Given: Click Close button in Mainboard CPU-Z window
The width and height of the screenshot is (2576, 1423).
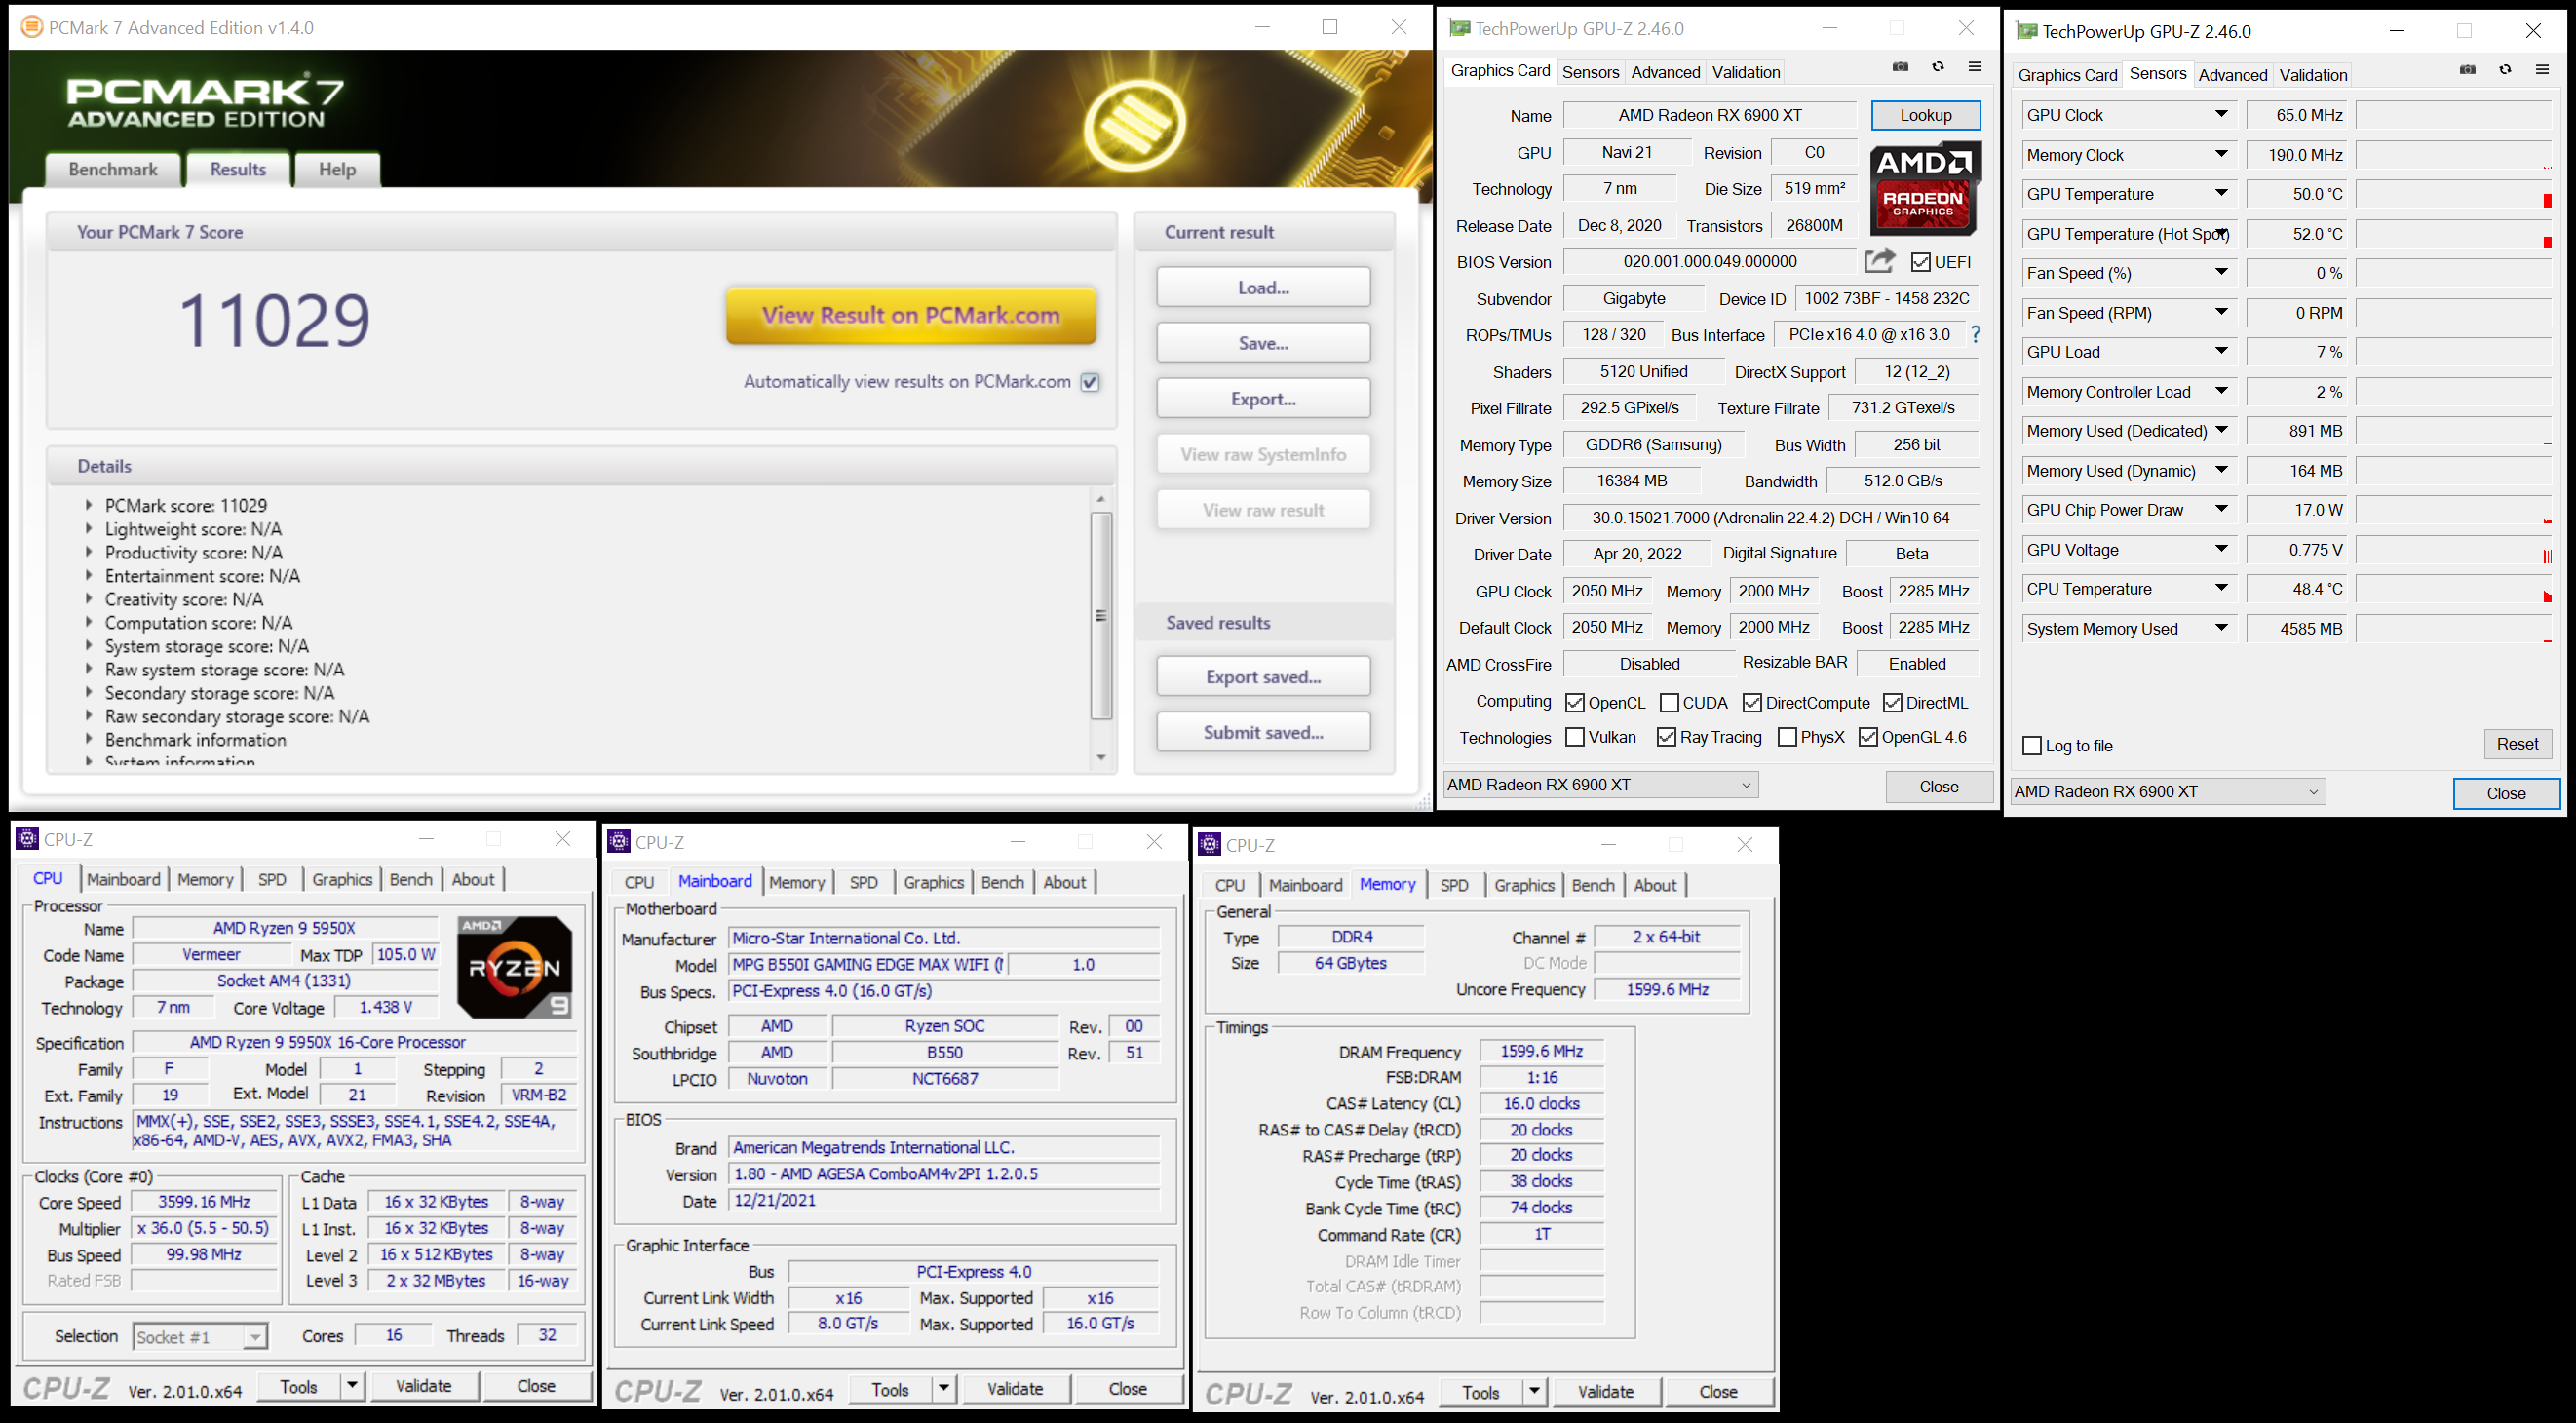Looking at the screenshot, I should (x=1127, y=1388).
